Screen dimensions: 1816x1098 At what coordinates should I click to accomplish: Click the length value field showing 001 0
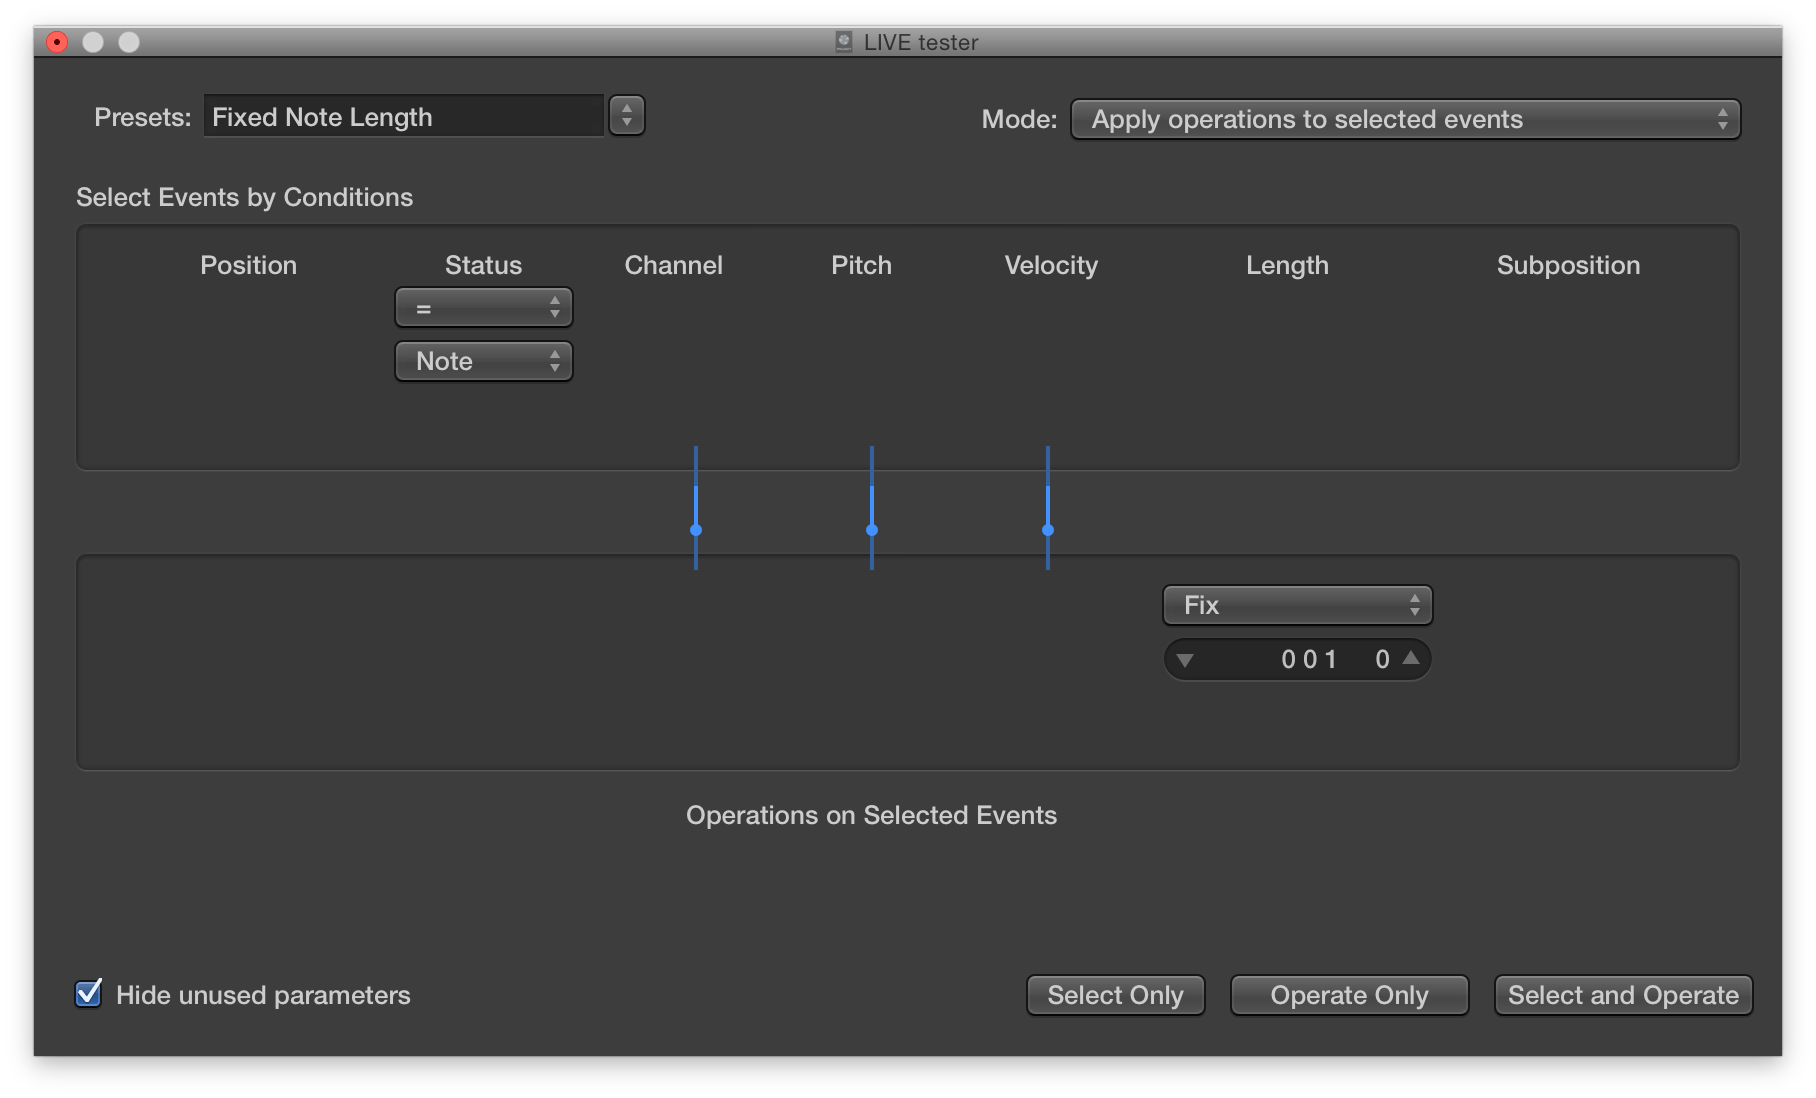click(x=1310, y=659)
